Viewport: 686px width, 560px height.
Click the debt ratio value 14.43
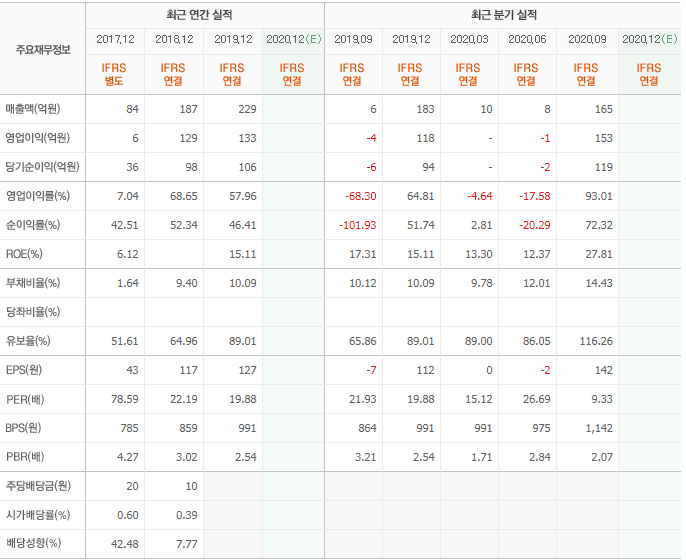(599, 283)
